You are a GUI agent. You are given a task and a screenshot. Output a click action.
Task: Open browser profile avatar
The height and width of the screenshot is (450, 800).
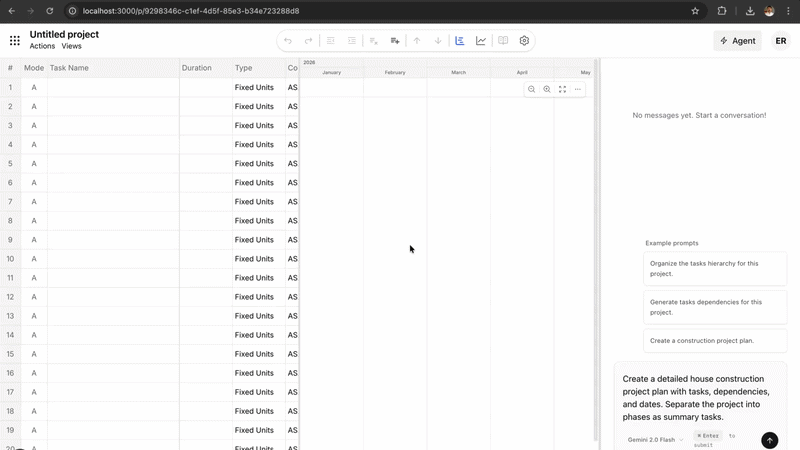(x=769, y=11)
